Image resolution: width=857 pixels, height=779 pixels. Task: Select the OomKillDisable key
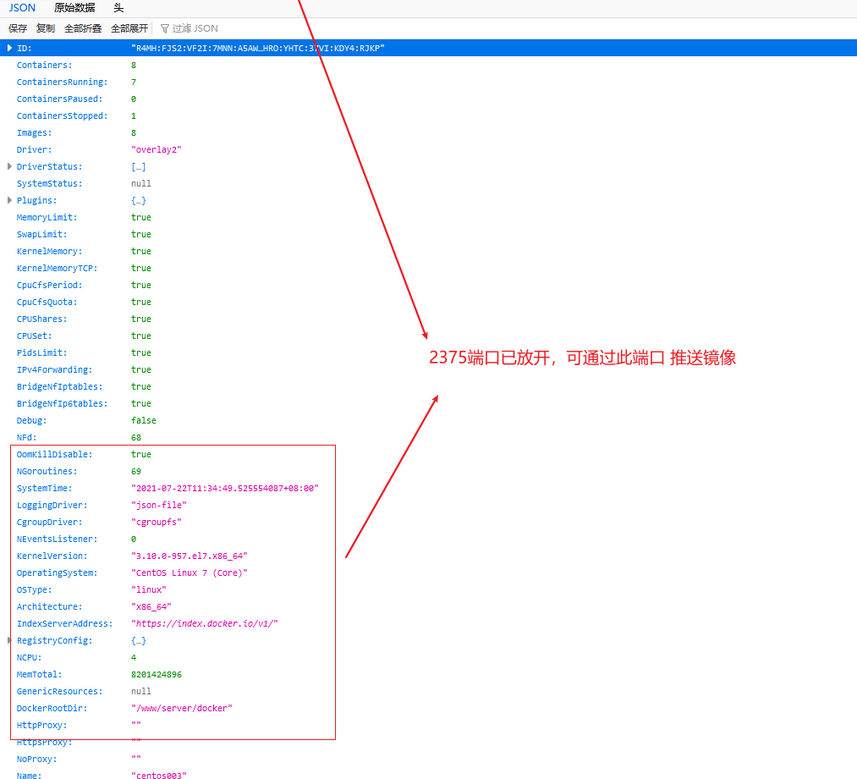(55, 455)
